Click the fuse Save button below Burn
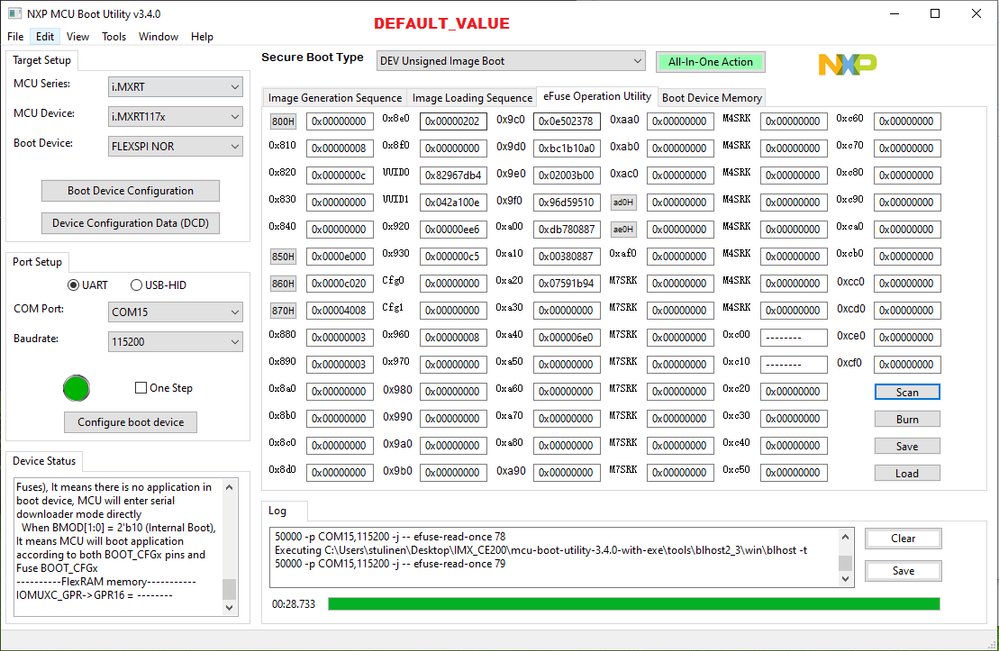Screen dimensions: 999x651 [x=907, y=447]
